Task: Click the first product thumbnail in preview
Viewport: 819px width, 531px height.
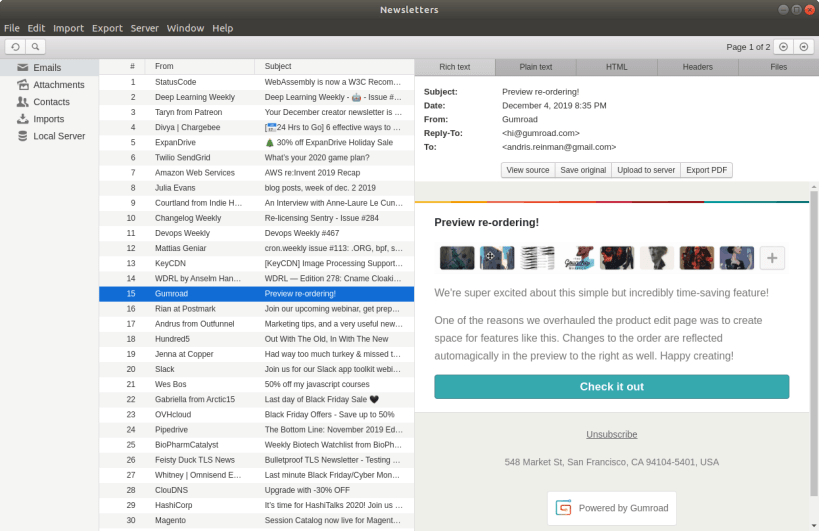Action: point(457,258)
